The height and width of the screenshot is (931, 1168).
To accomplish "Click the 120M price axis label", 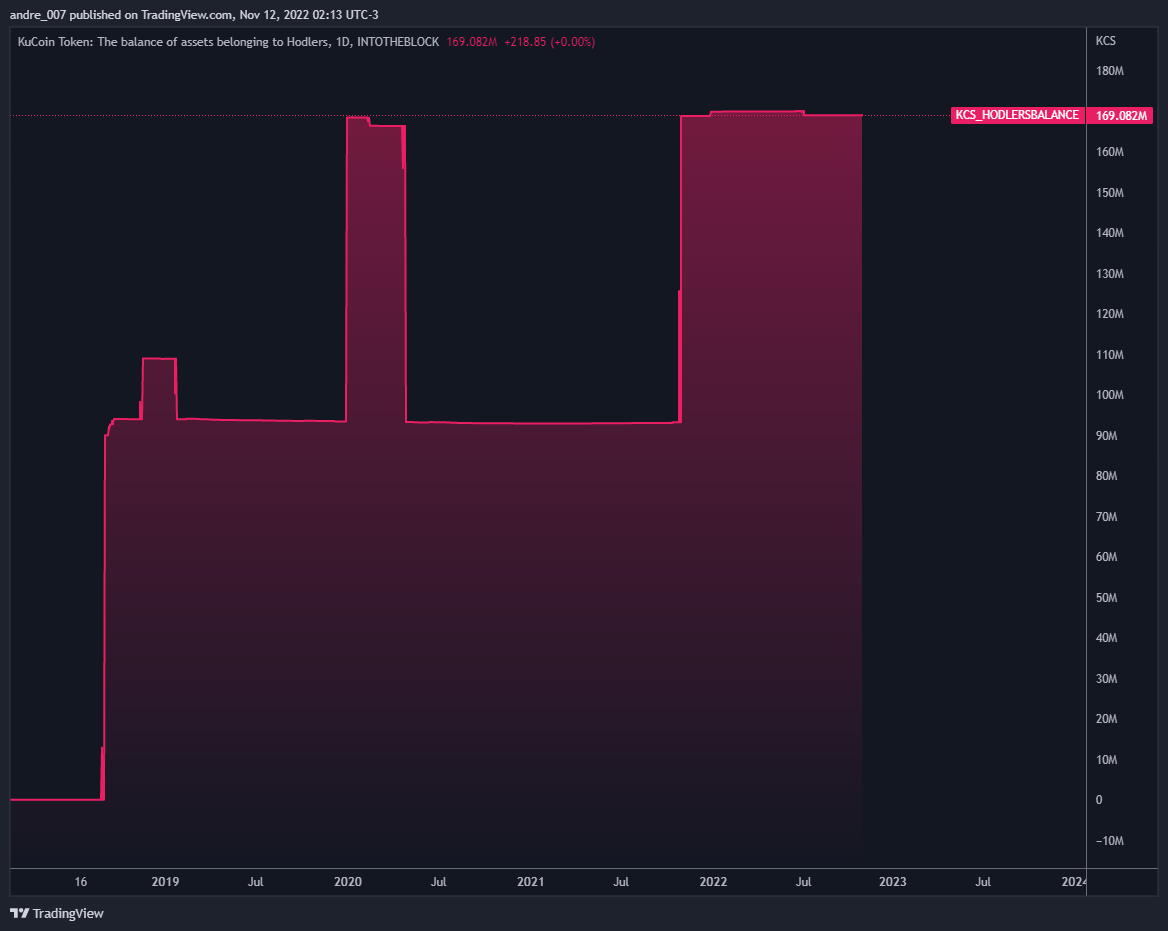I will pos(1109,314).
